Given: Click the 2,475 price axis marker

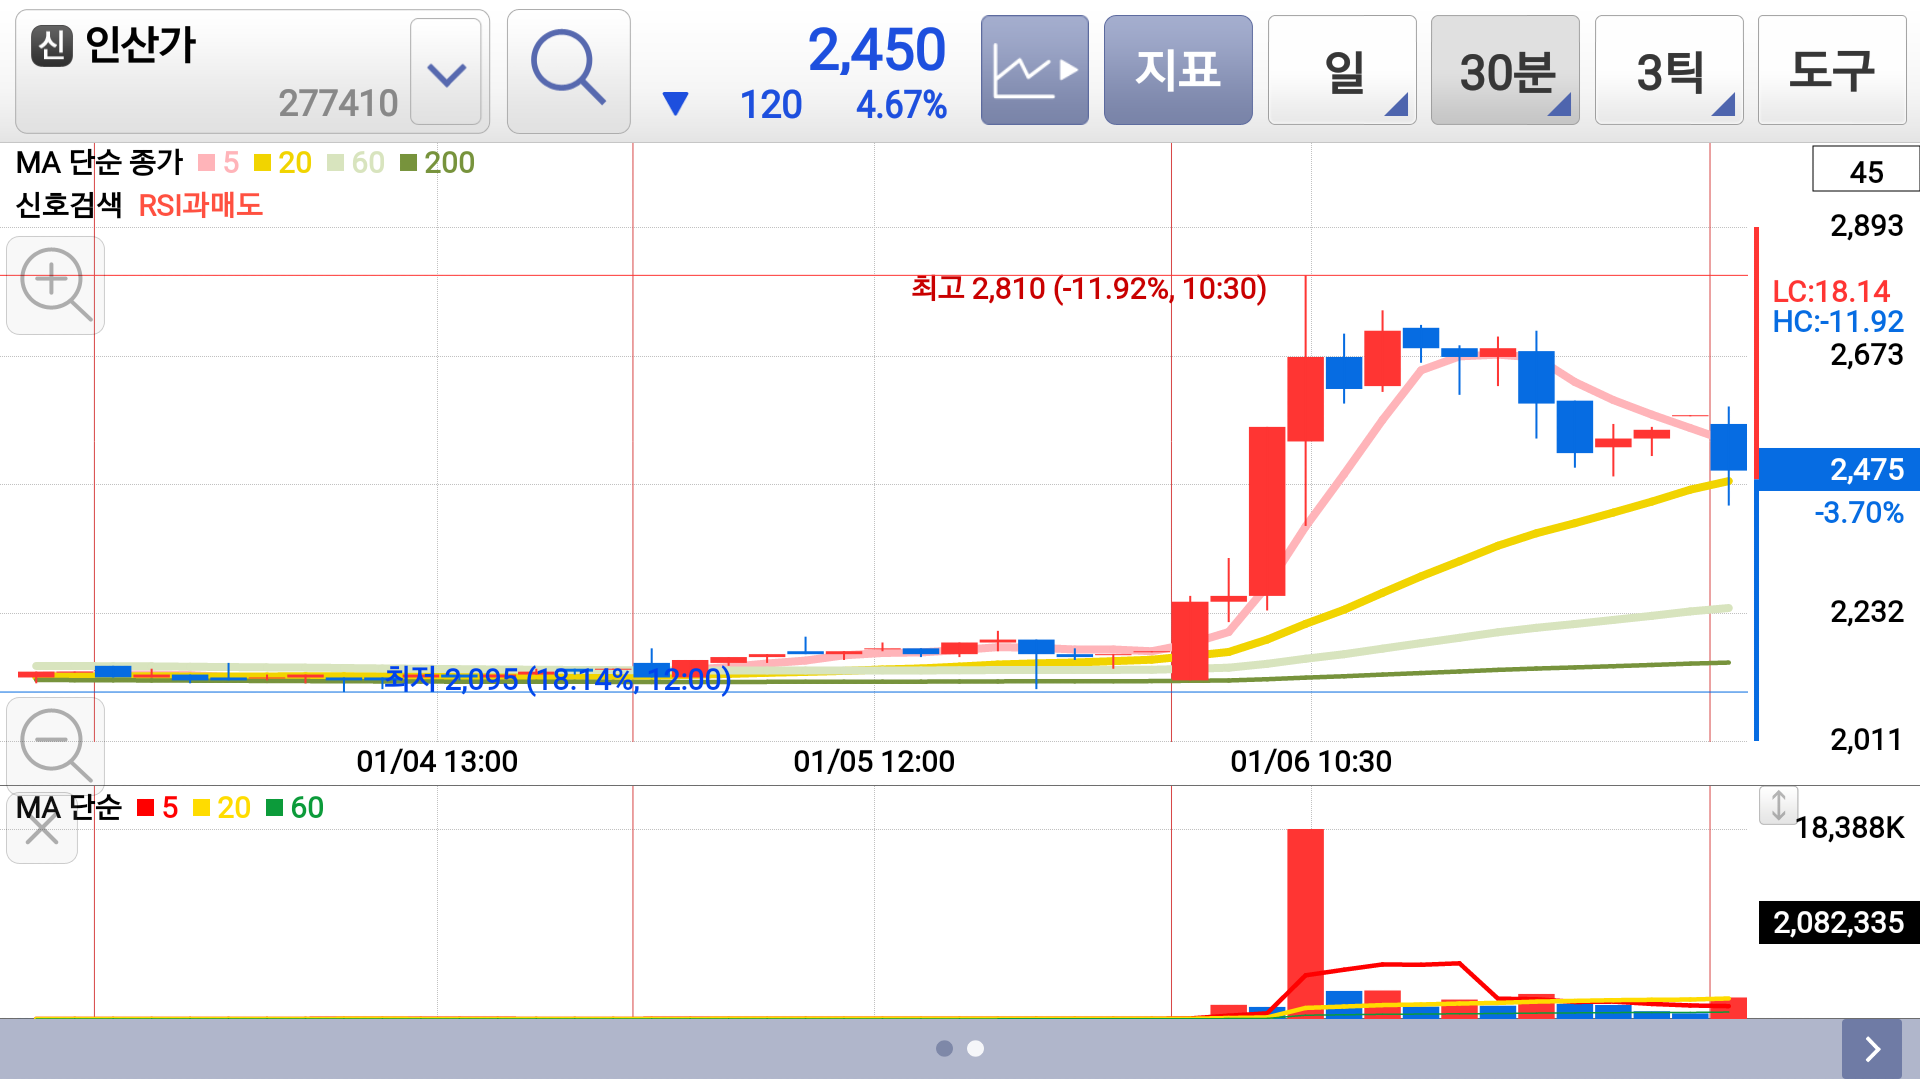Looking at the screenshot, I should click(1838, 469).
